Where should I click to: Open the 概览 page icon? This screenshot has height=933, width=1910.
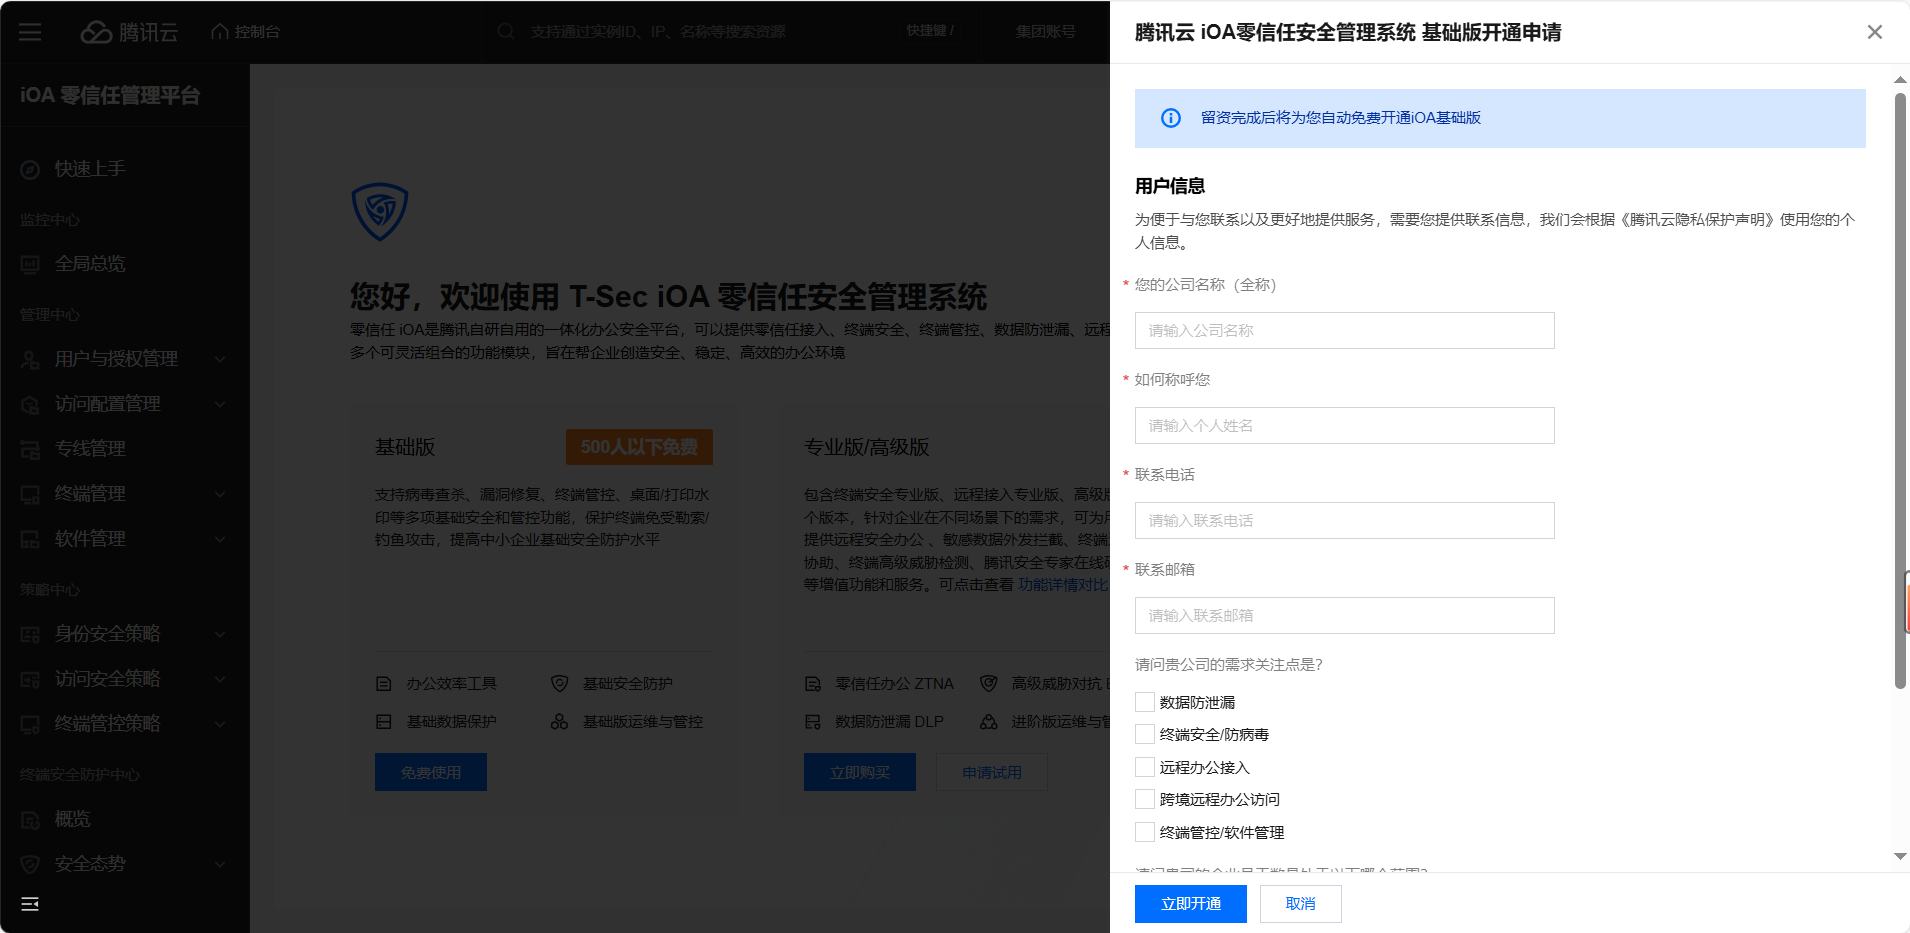(x=30, y=819)
